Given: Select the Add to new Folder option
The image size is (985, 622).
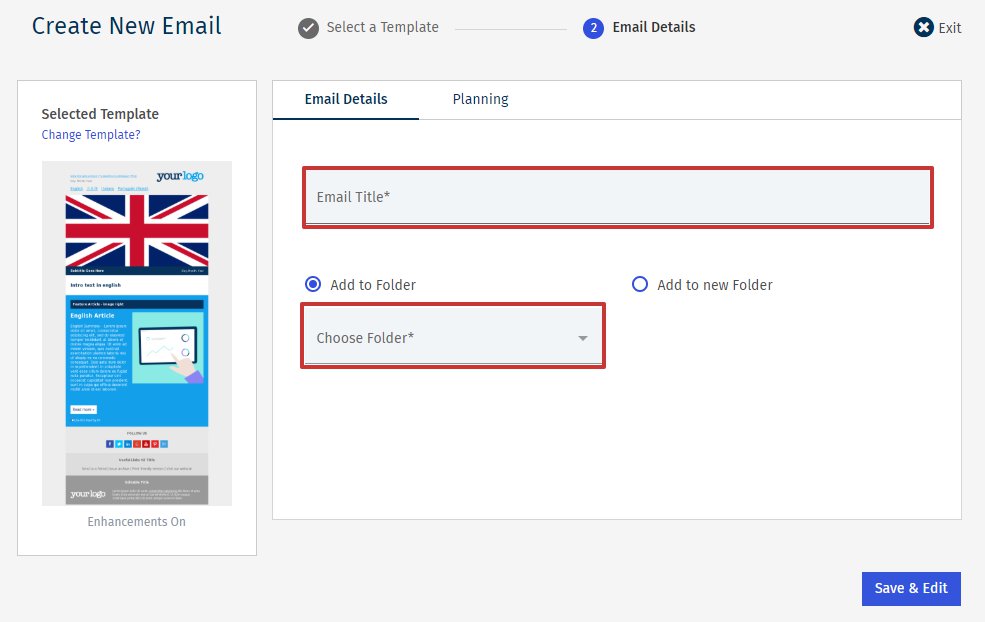Looking at the screenshot, I should (x=640, y=285).
